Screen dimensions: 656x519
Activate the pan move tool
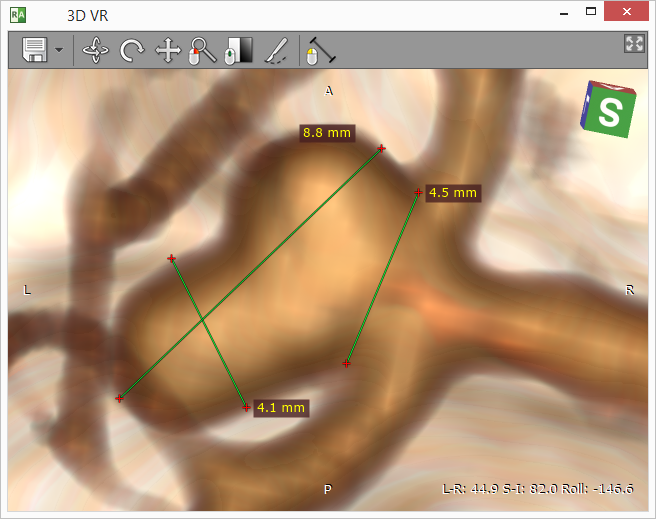167,50
